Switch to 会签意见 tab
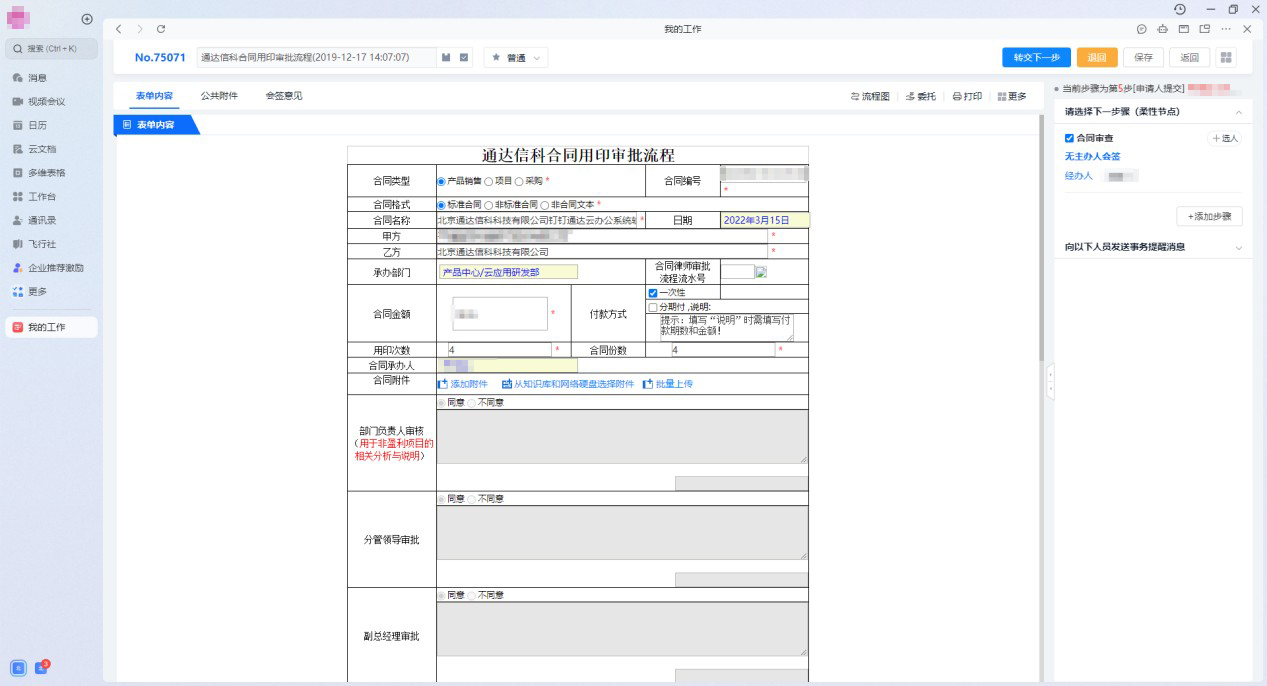This screenshot has height=686, width=1267. click(x=283, y=96)
